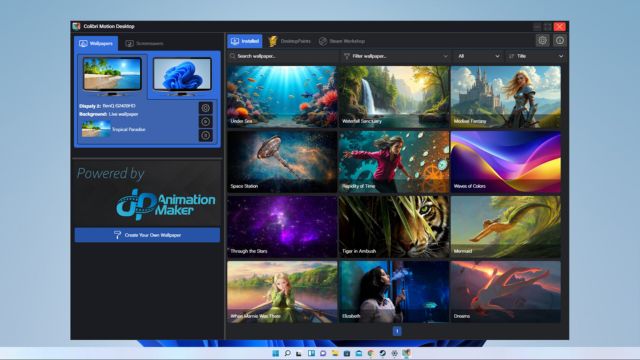The width and height of the screenshot is (640, 360).
Task: Open the Steam Workshop tab
Action: [x=342, y=41]
